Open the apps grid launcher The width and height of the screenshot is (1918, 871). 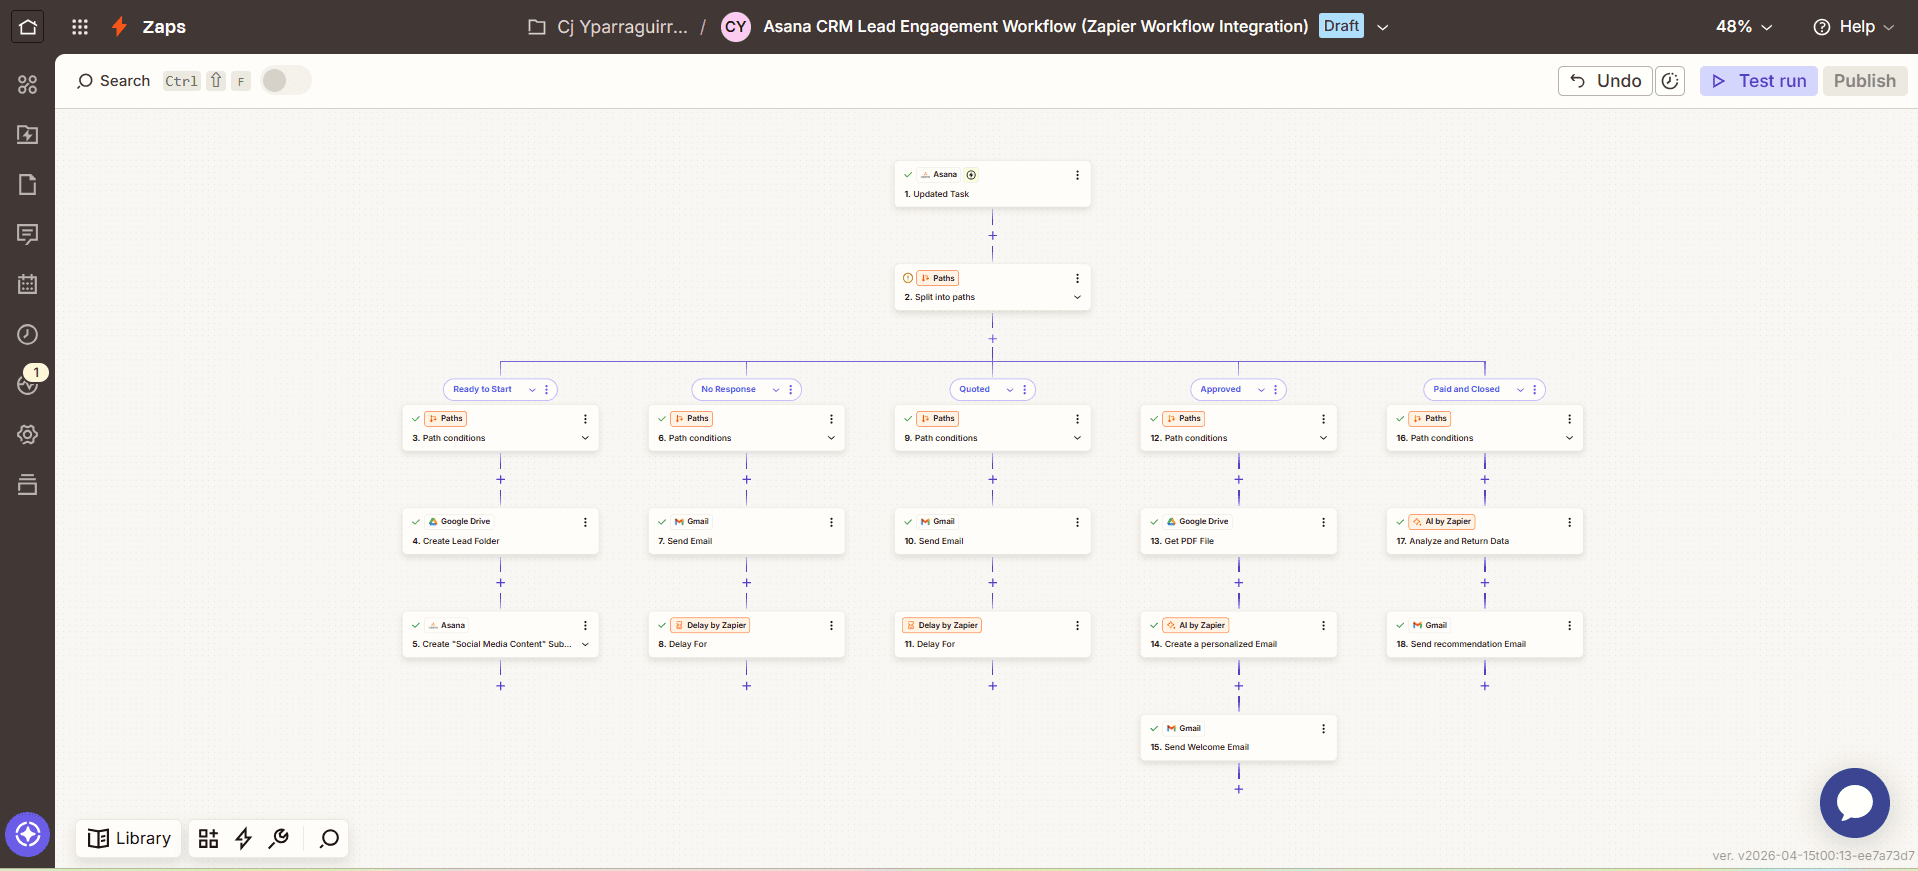pyautogui.click(x=80, y=27)
